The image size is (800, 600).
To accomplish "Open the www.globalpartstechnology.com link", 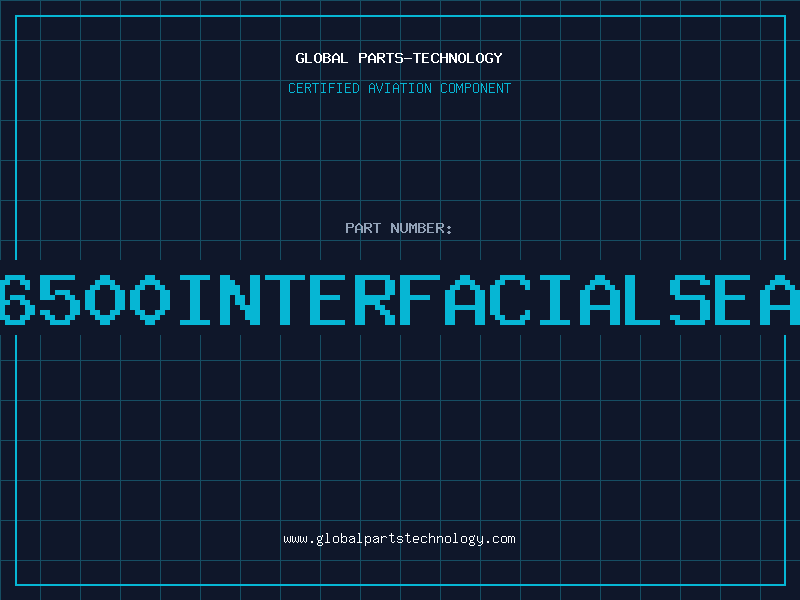I will pyautogui.click(x=399, y=539).
